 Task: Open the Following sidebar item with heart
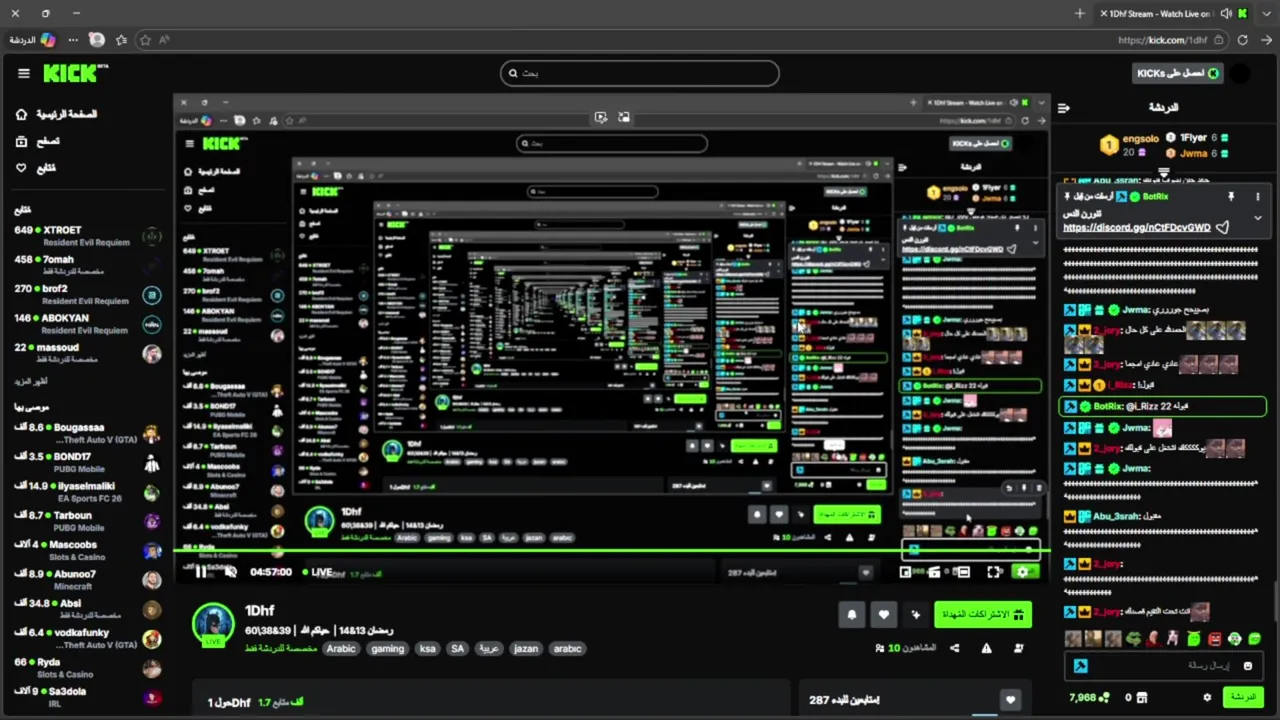coord(36,168)
